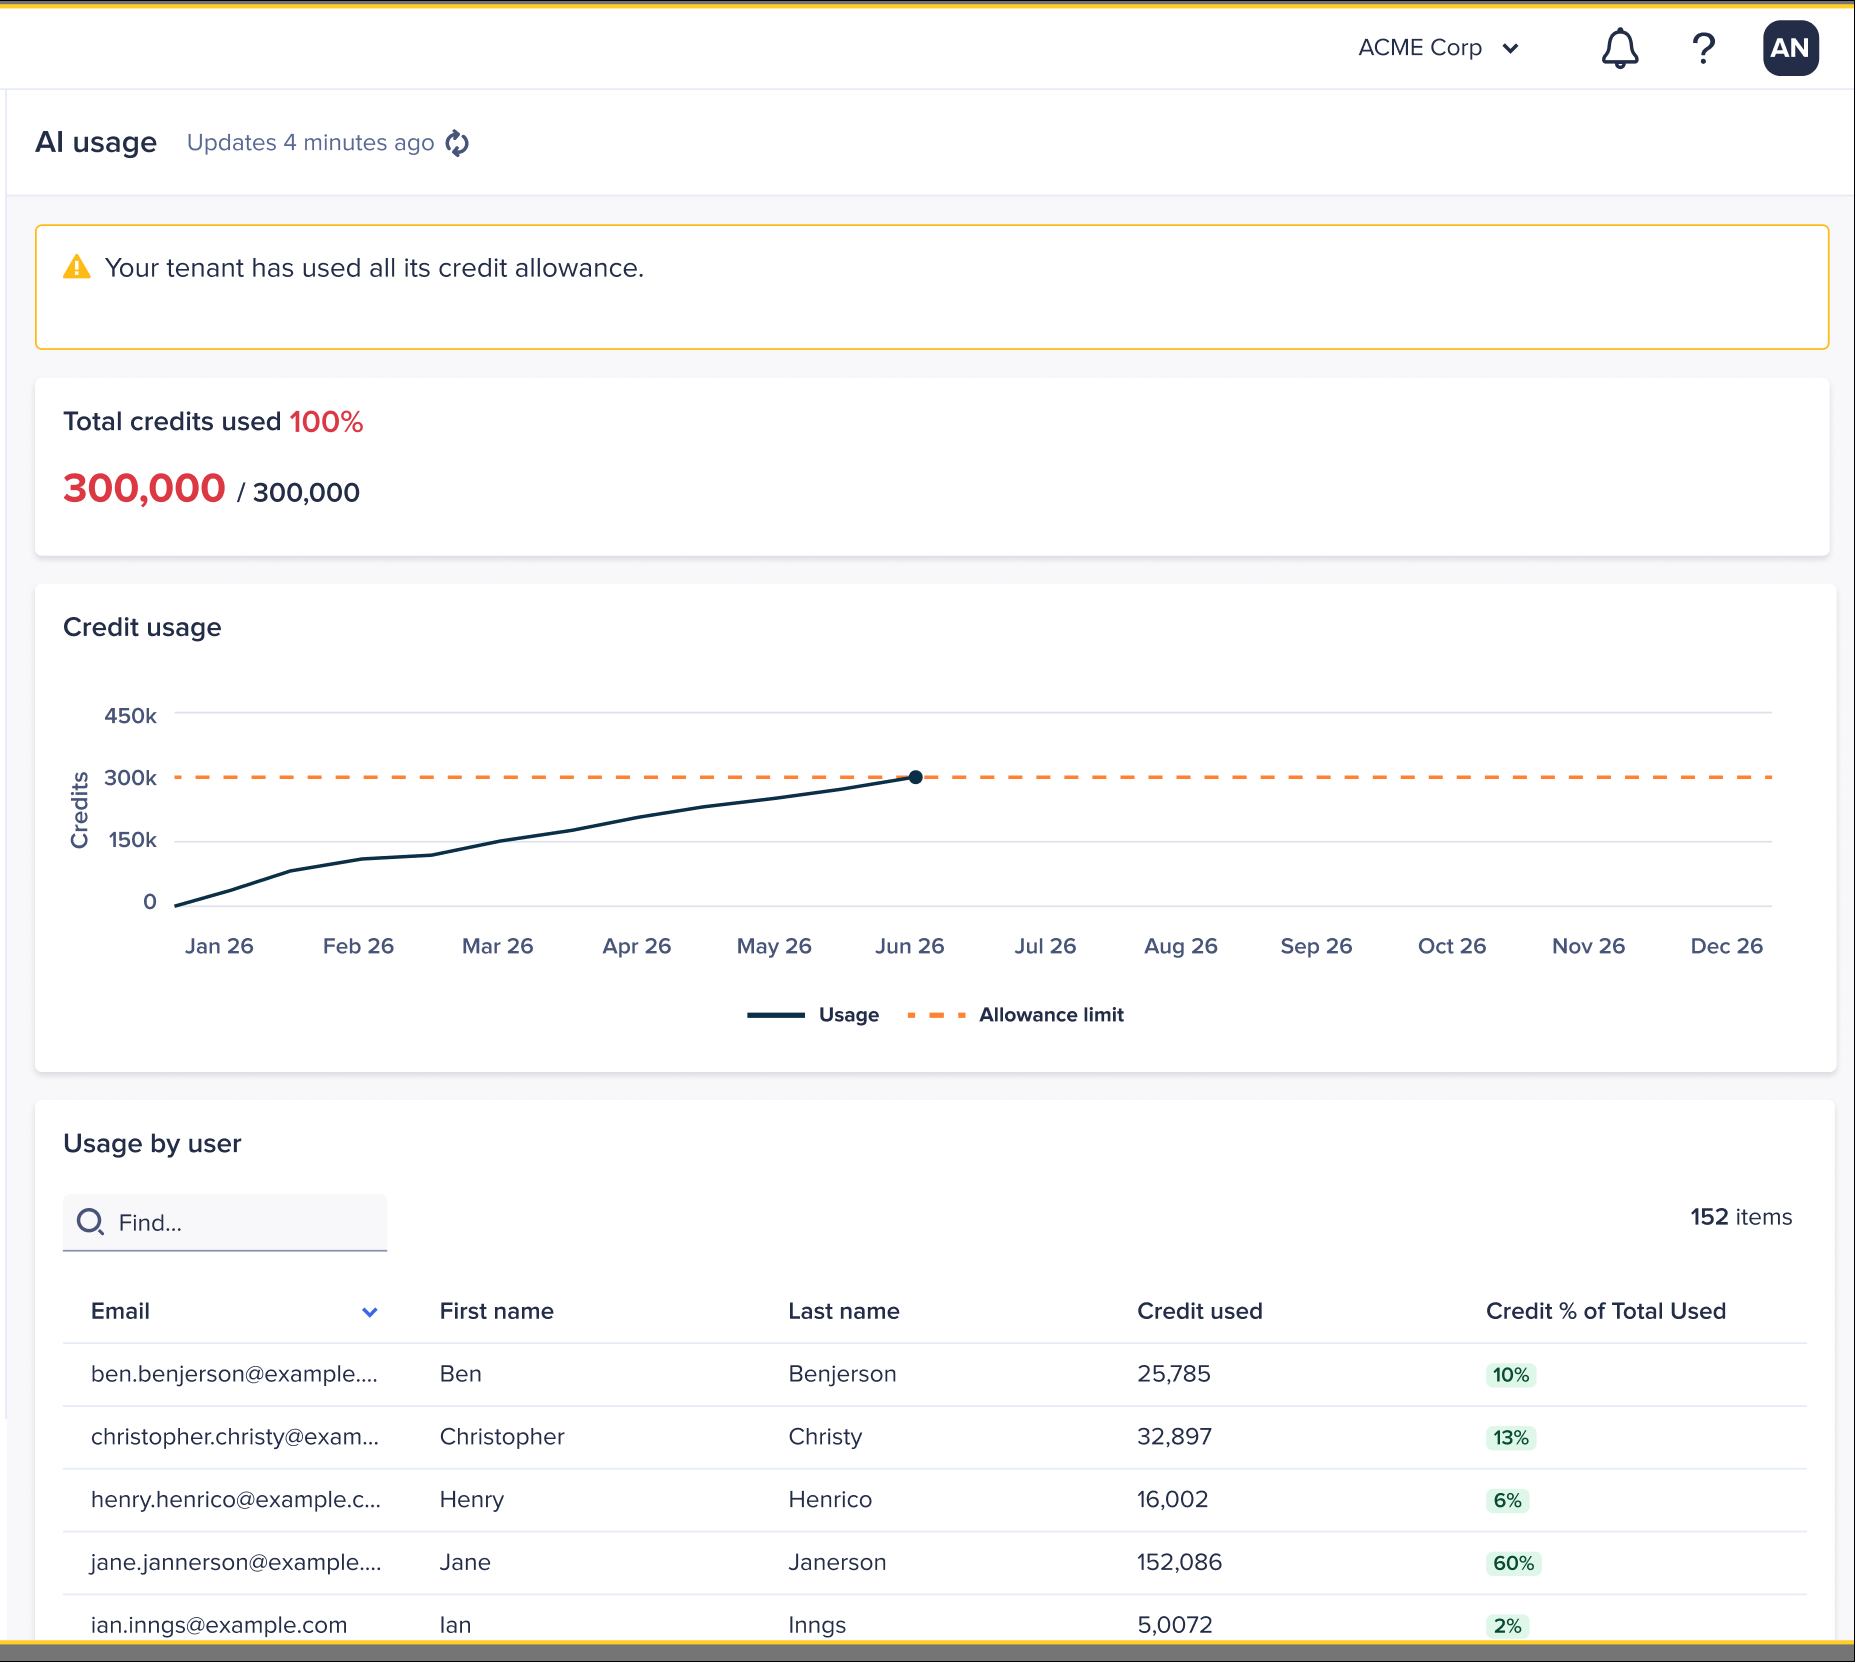
Task: Click the 152 items count
Action: pos(1741,1217)
